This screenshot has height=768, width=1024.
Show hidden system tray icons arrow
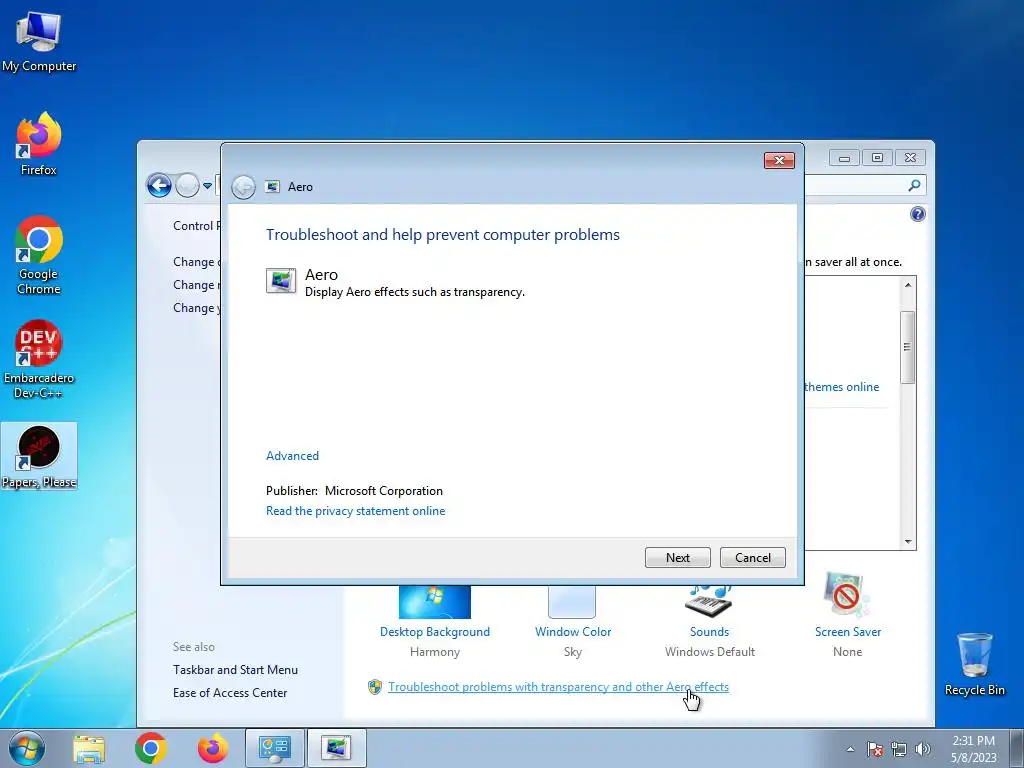click(850, 749)
